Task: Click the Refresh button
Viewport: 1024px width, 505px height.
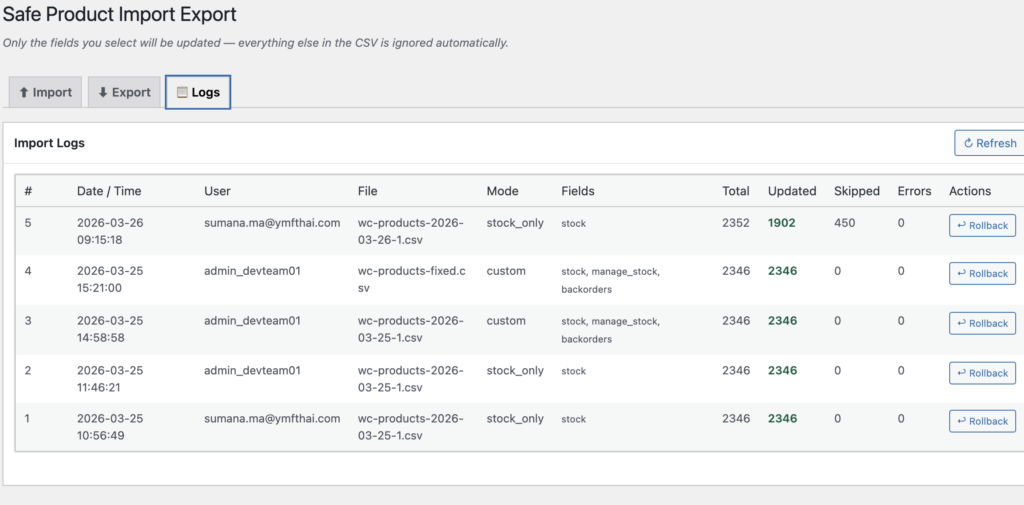Action: [989, 143]
